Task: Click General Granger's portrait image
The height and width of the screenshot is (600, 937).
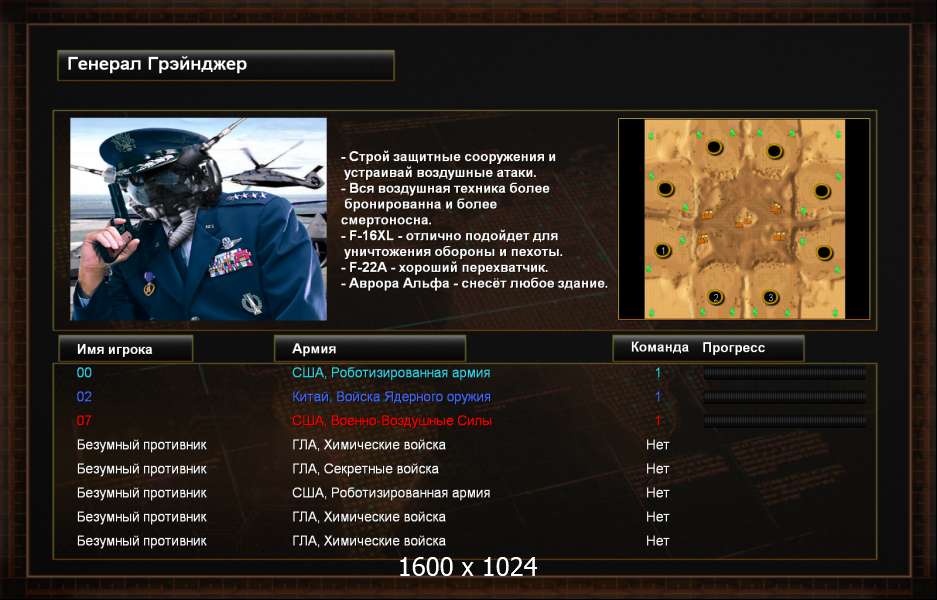Action: point(198,219)
